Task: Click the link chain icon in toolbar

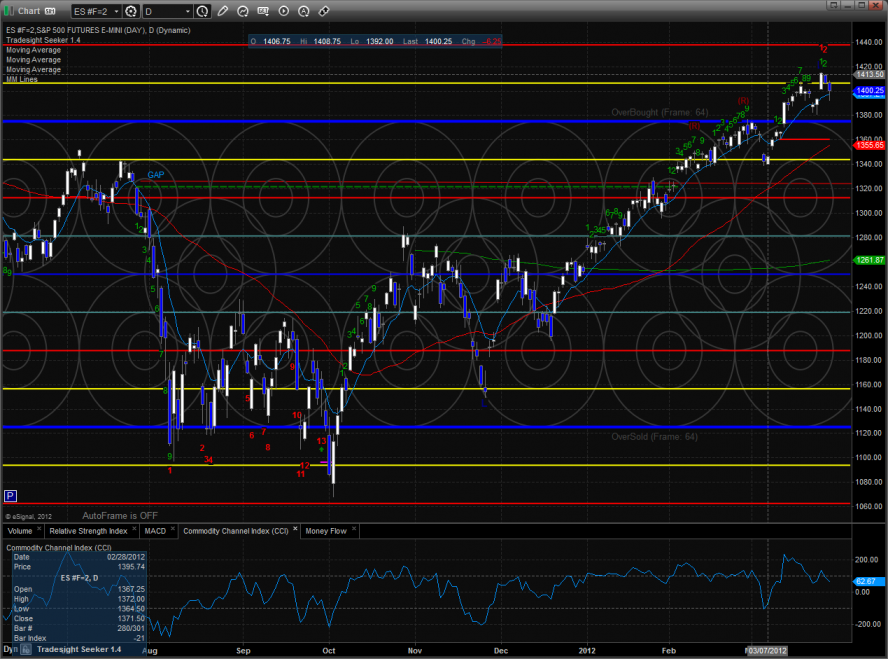Action: (x=325, y=11)
